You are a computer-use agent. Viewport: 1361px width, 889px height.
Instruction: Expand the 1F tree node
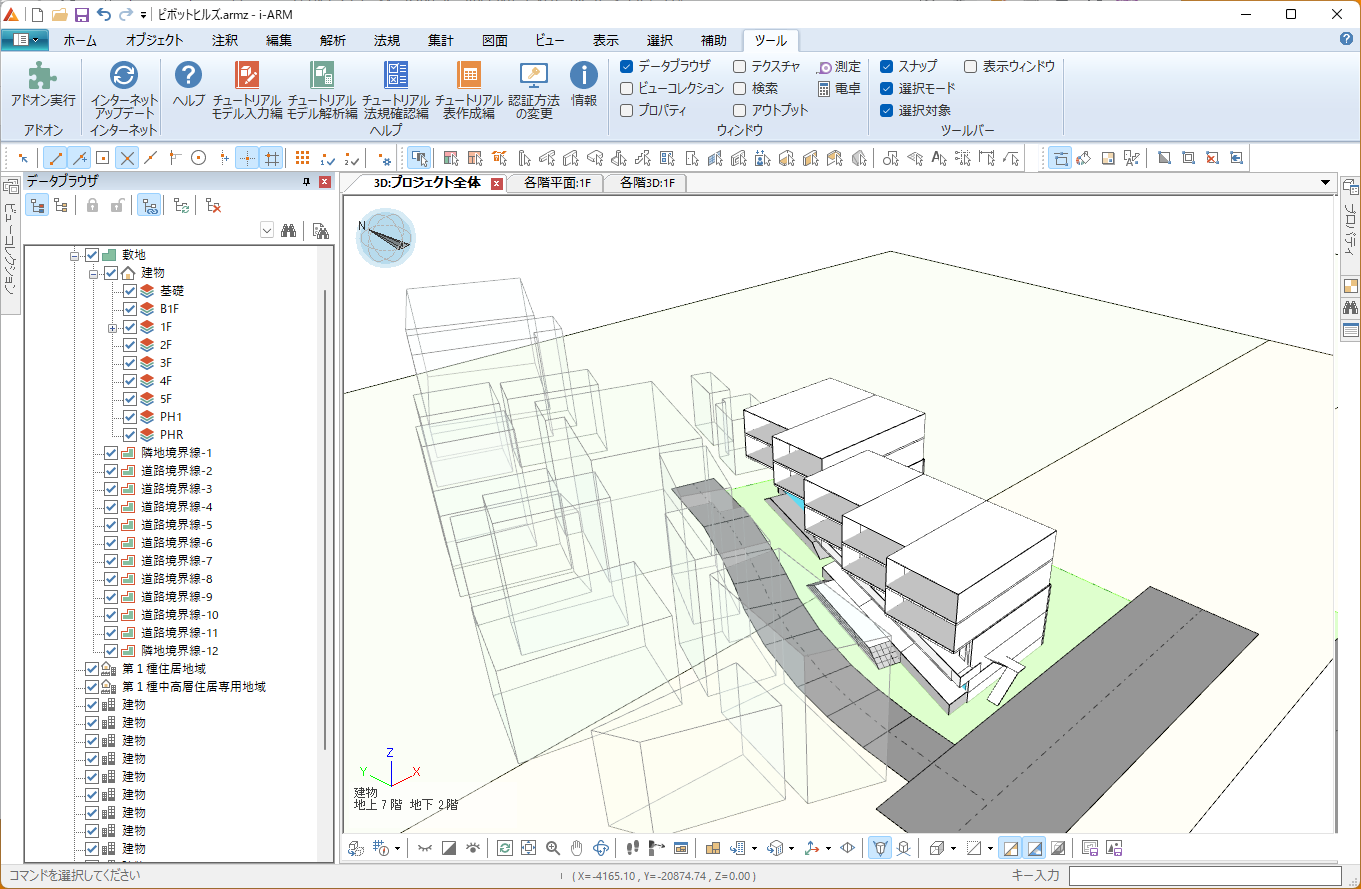coord(113,327)
